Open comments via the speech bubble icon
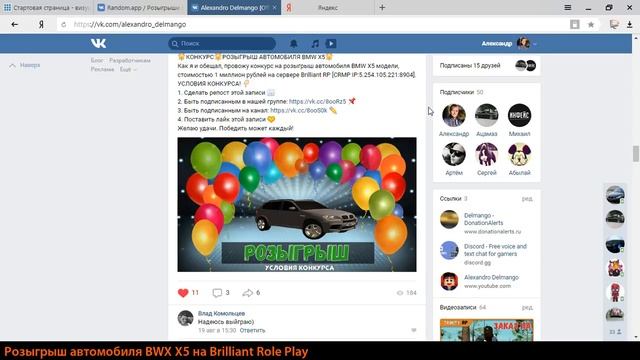Image resolution: width=640 pixels, height=360 pixels. pyautogui.click(x=217, y=293)
